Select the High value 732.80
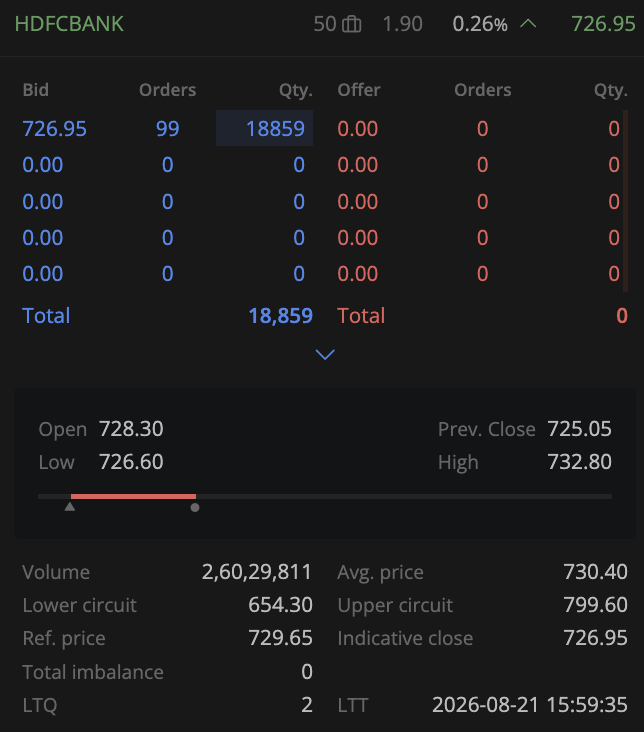The image size is (644, 732). [580, 462]
